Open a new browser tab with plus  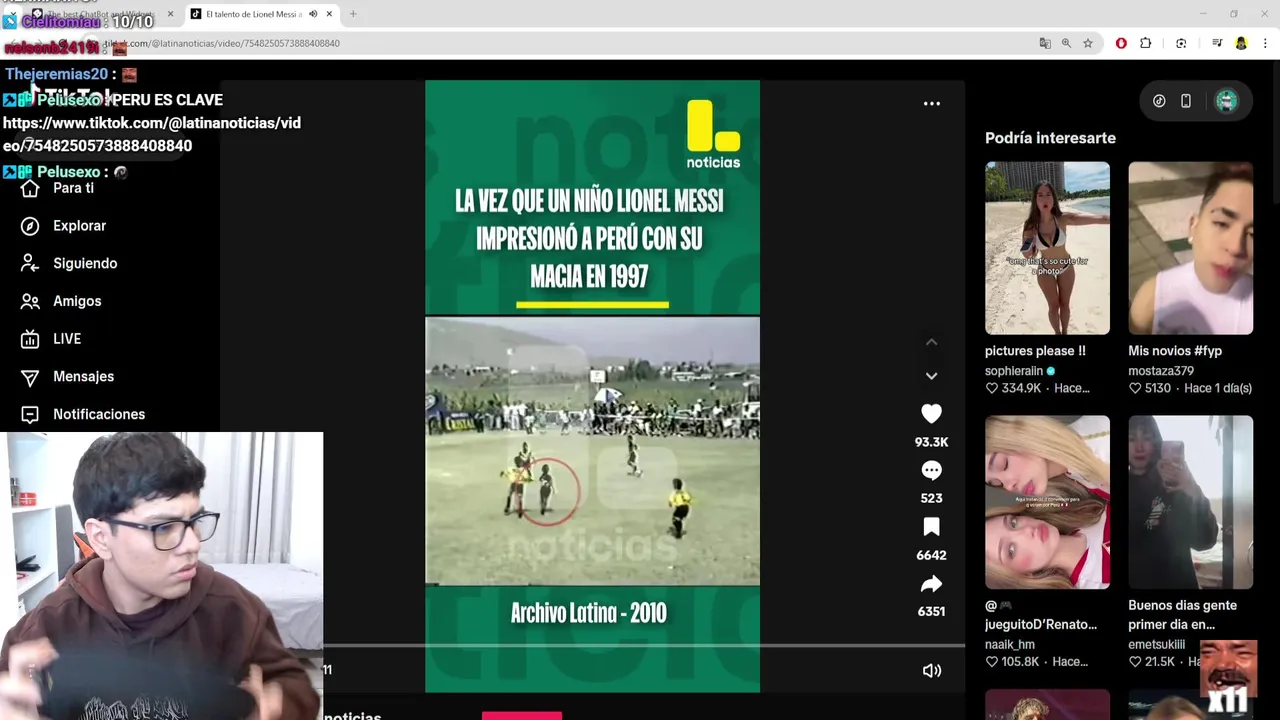[x=352, y=14]
